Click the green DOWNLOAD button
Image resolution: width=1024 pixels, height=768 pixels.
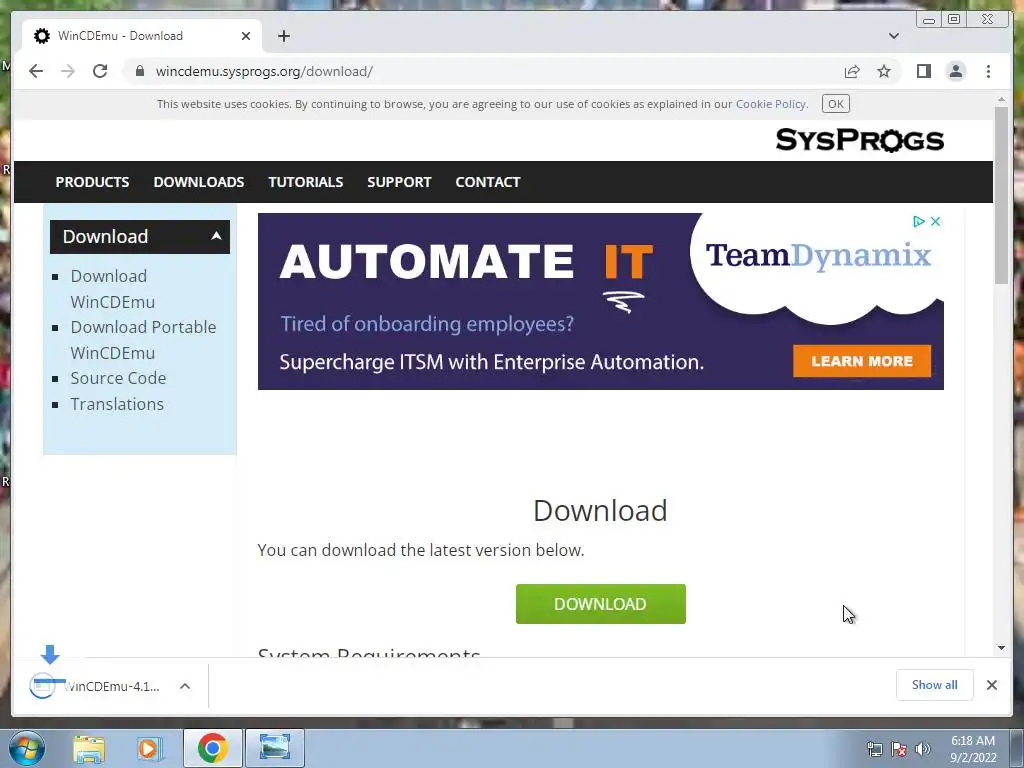600,604
